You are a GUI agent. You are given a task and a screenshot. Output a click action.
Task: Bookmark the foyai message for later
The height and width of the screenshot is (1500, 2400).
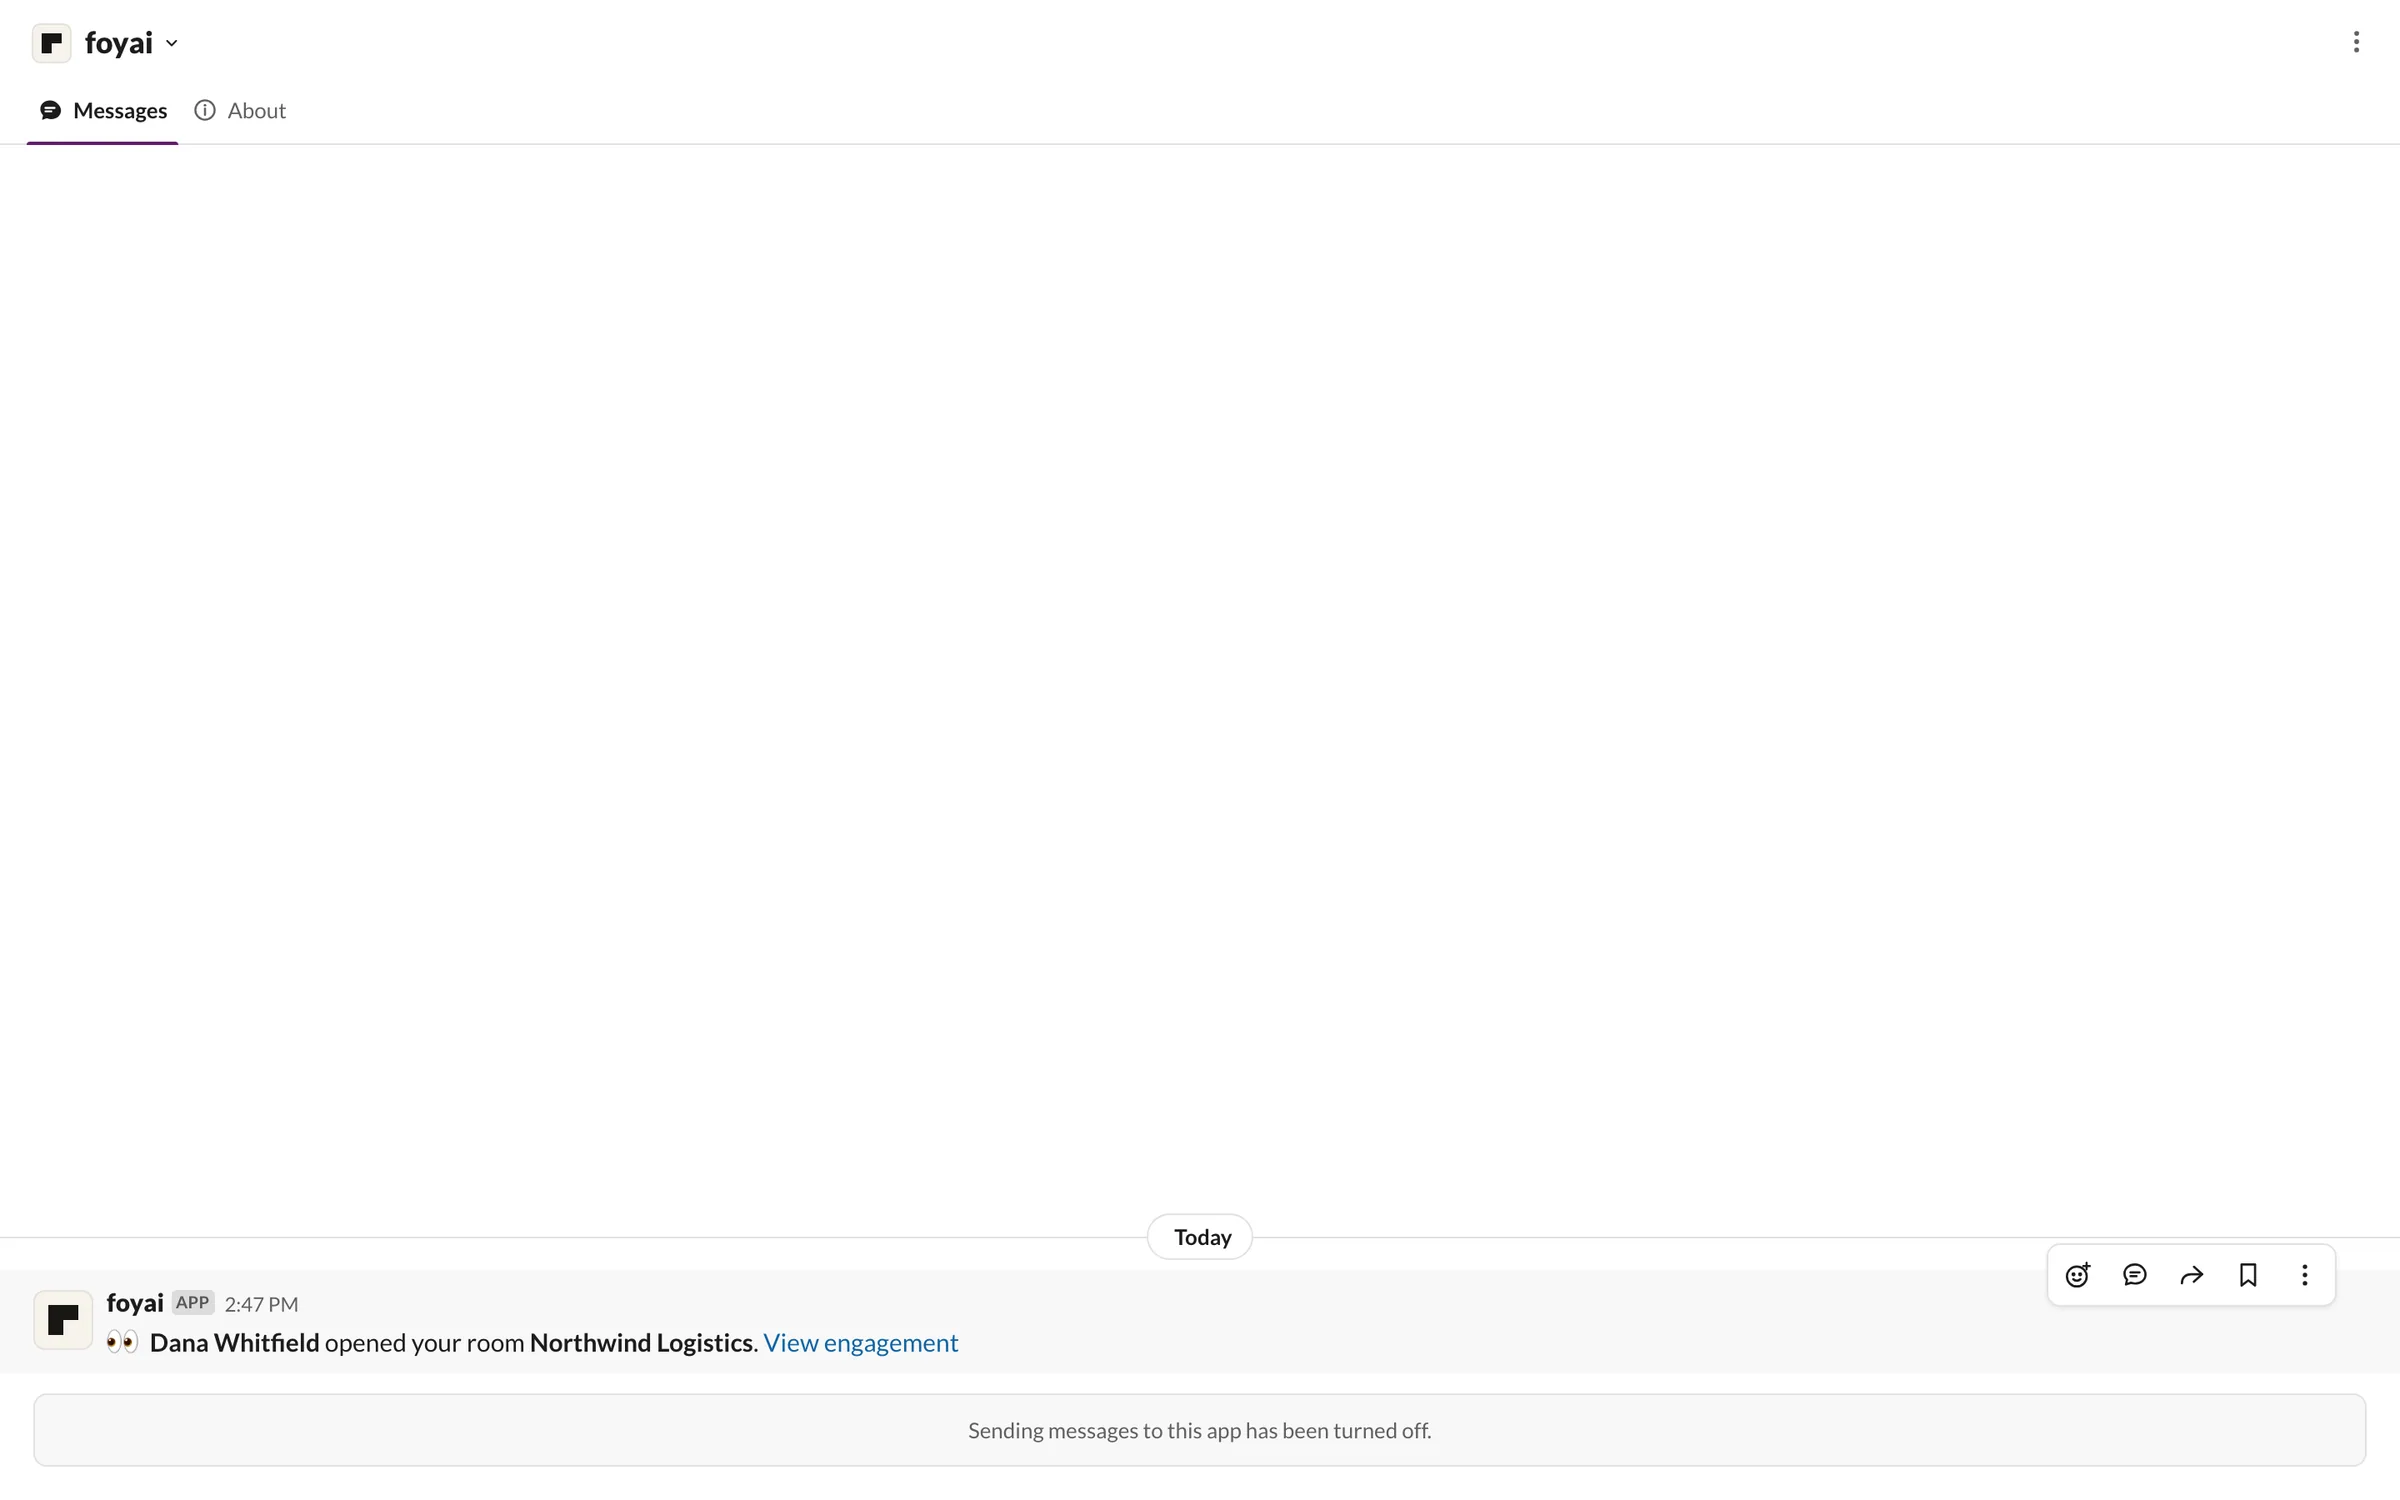[2248, 1275]
